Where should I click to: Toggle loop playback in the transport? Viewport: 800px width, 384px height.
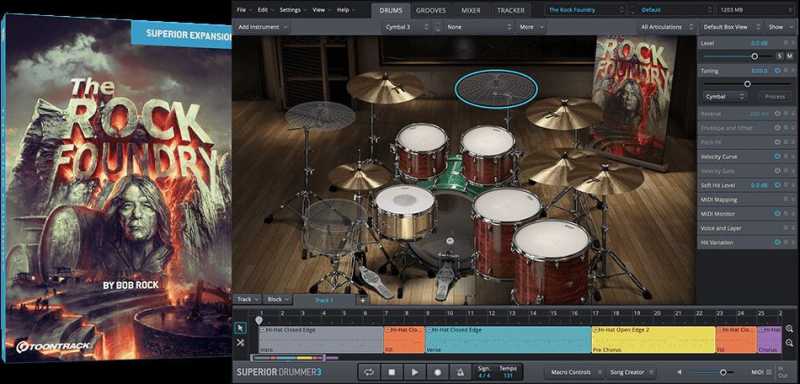(368, 372)
